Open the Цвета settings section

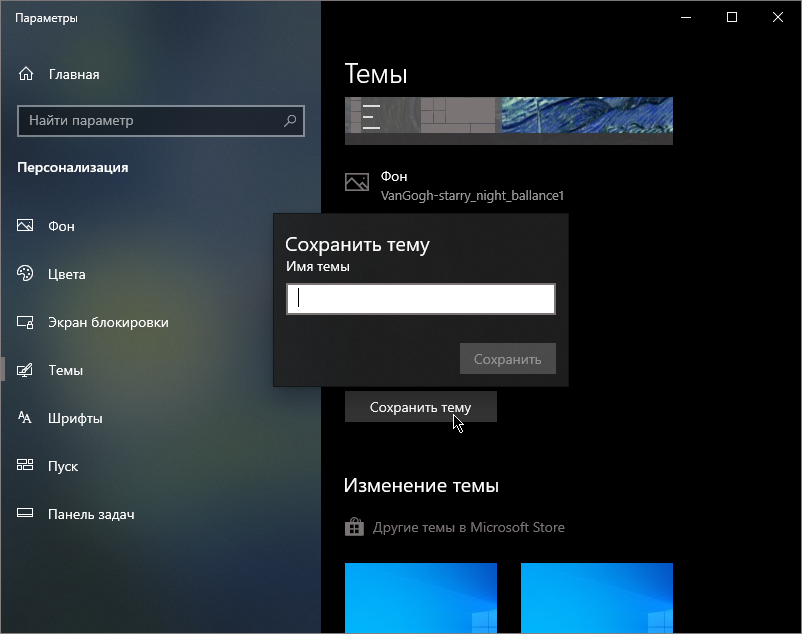coord(67,274)
